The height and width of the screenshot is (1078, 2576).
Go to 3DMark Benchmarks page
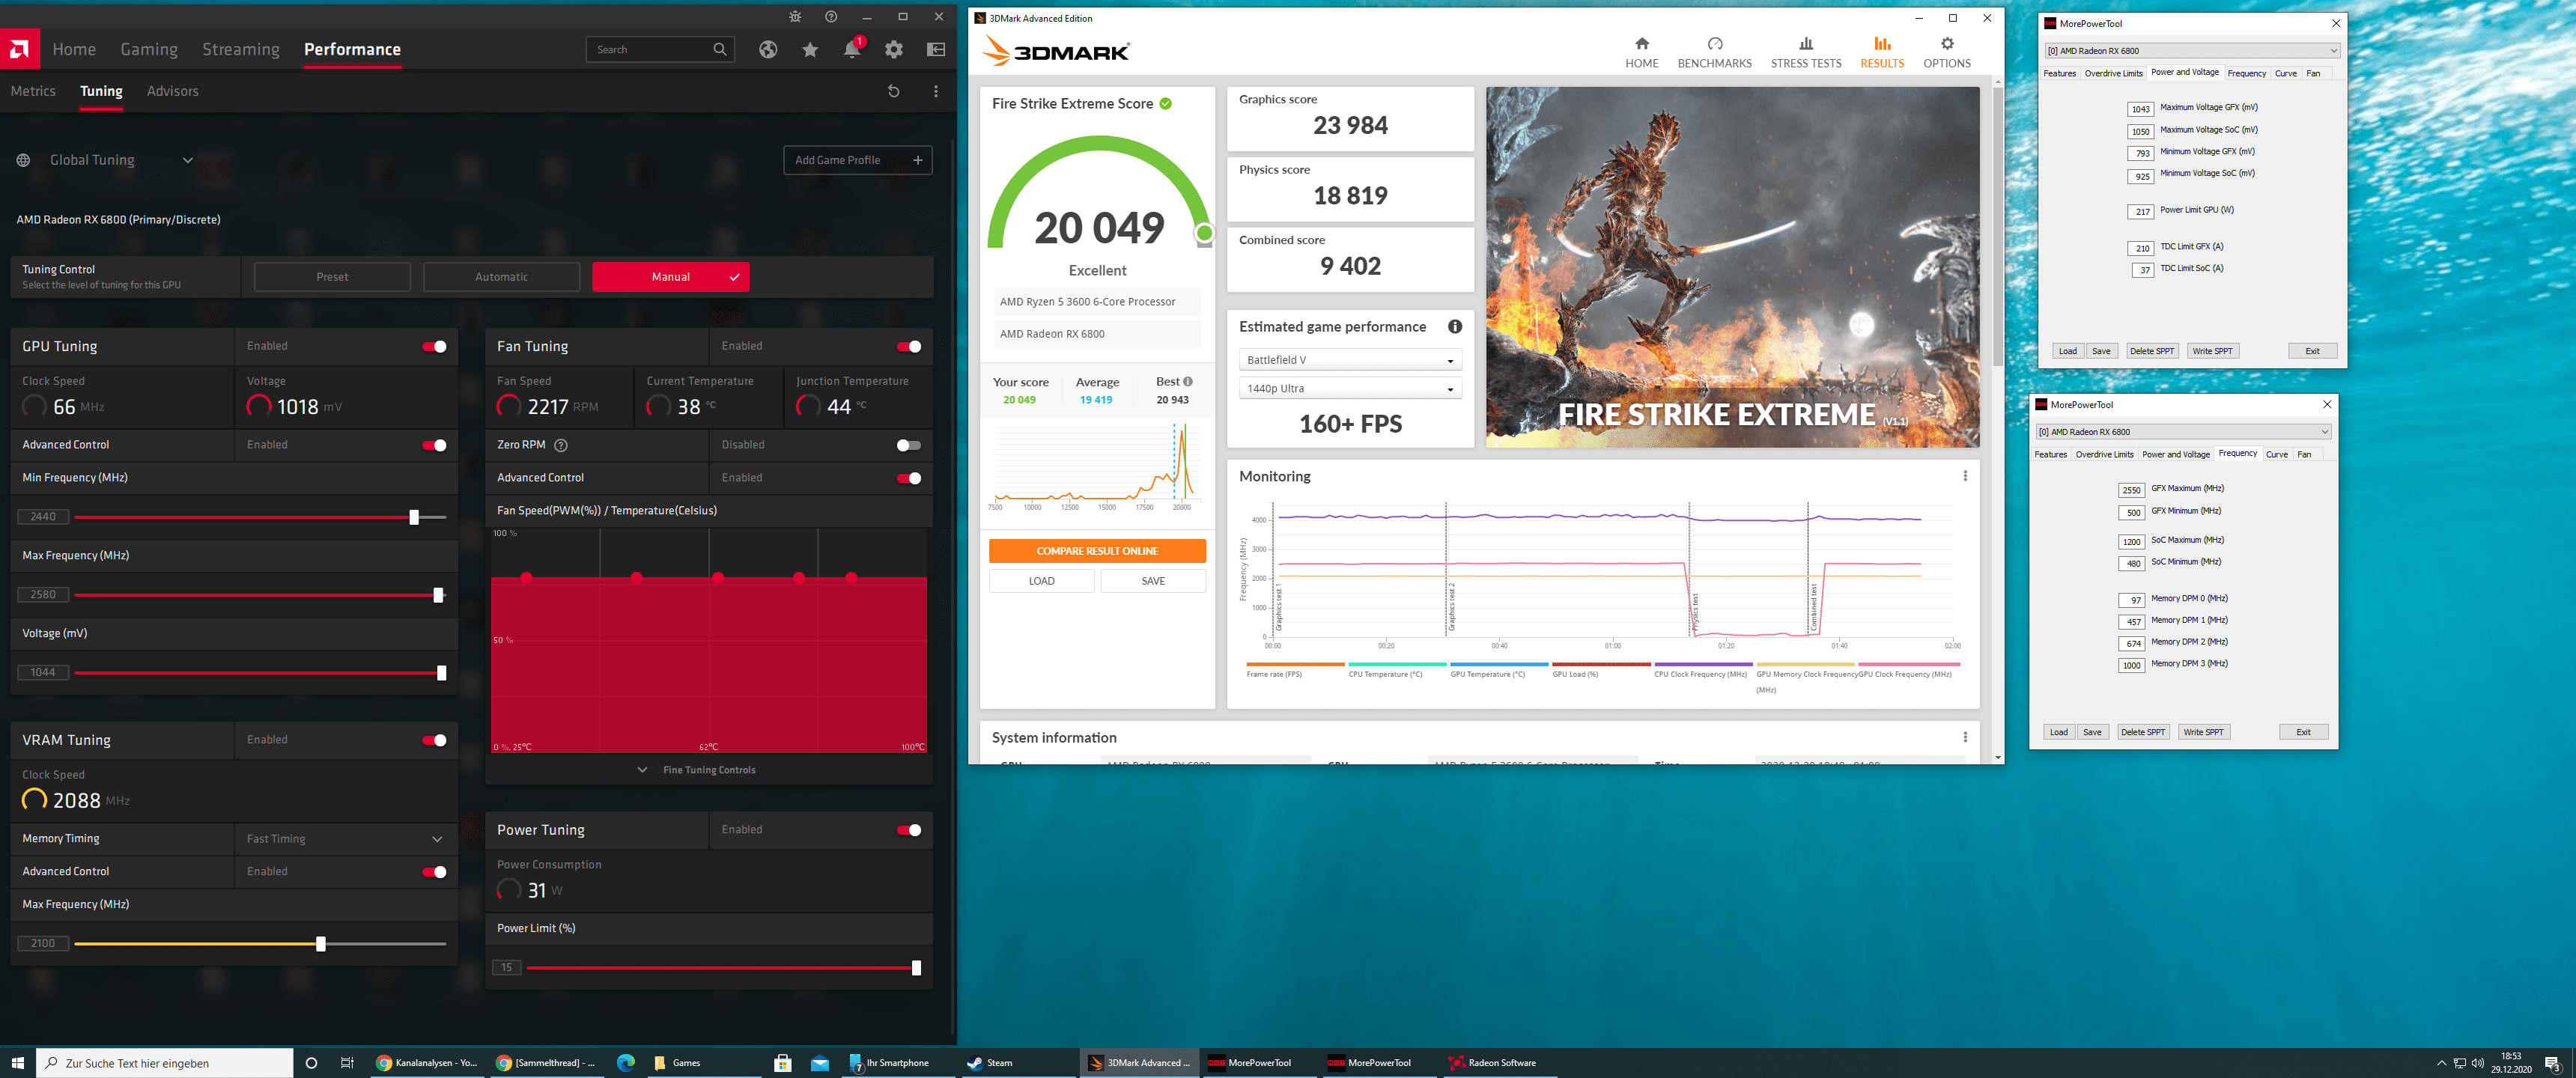1714,52
